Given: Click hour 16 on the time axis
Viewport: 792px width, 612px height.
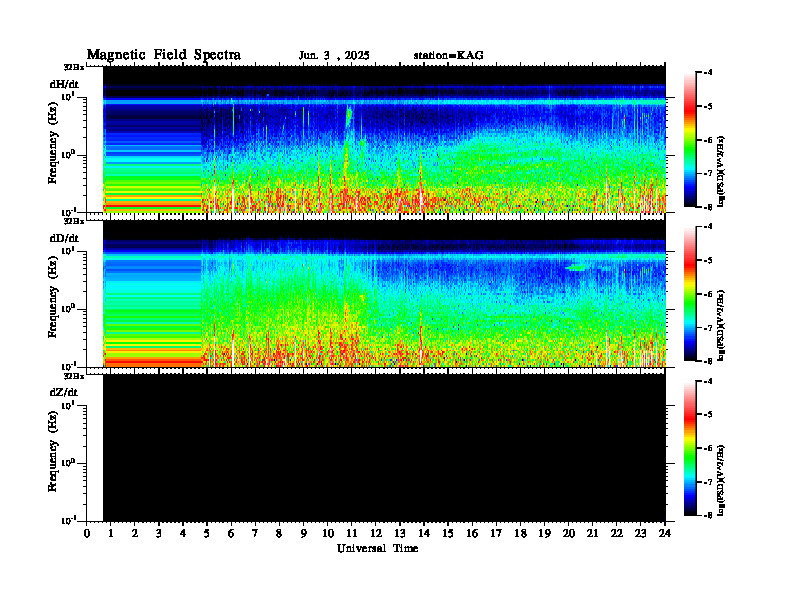Looking at the screenshot, I should pos(472,534).
